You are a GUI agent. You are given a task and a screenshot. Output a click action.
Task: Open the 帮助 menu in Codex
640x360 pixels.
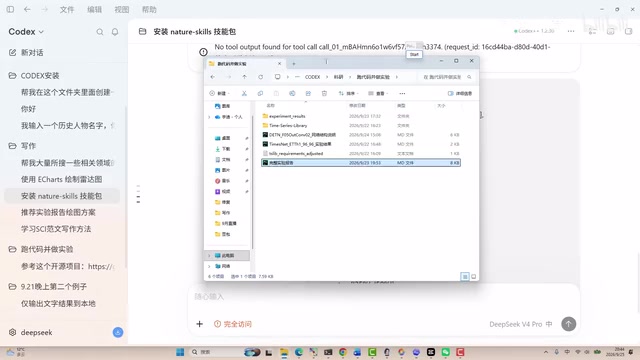click(x=149, y=9)
